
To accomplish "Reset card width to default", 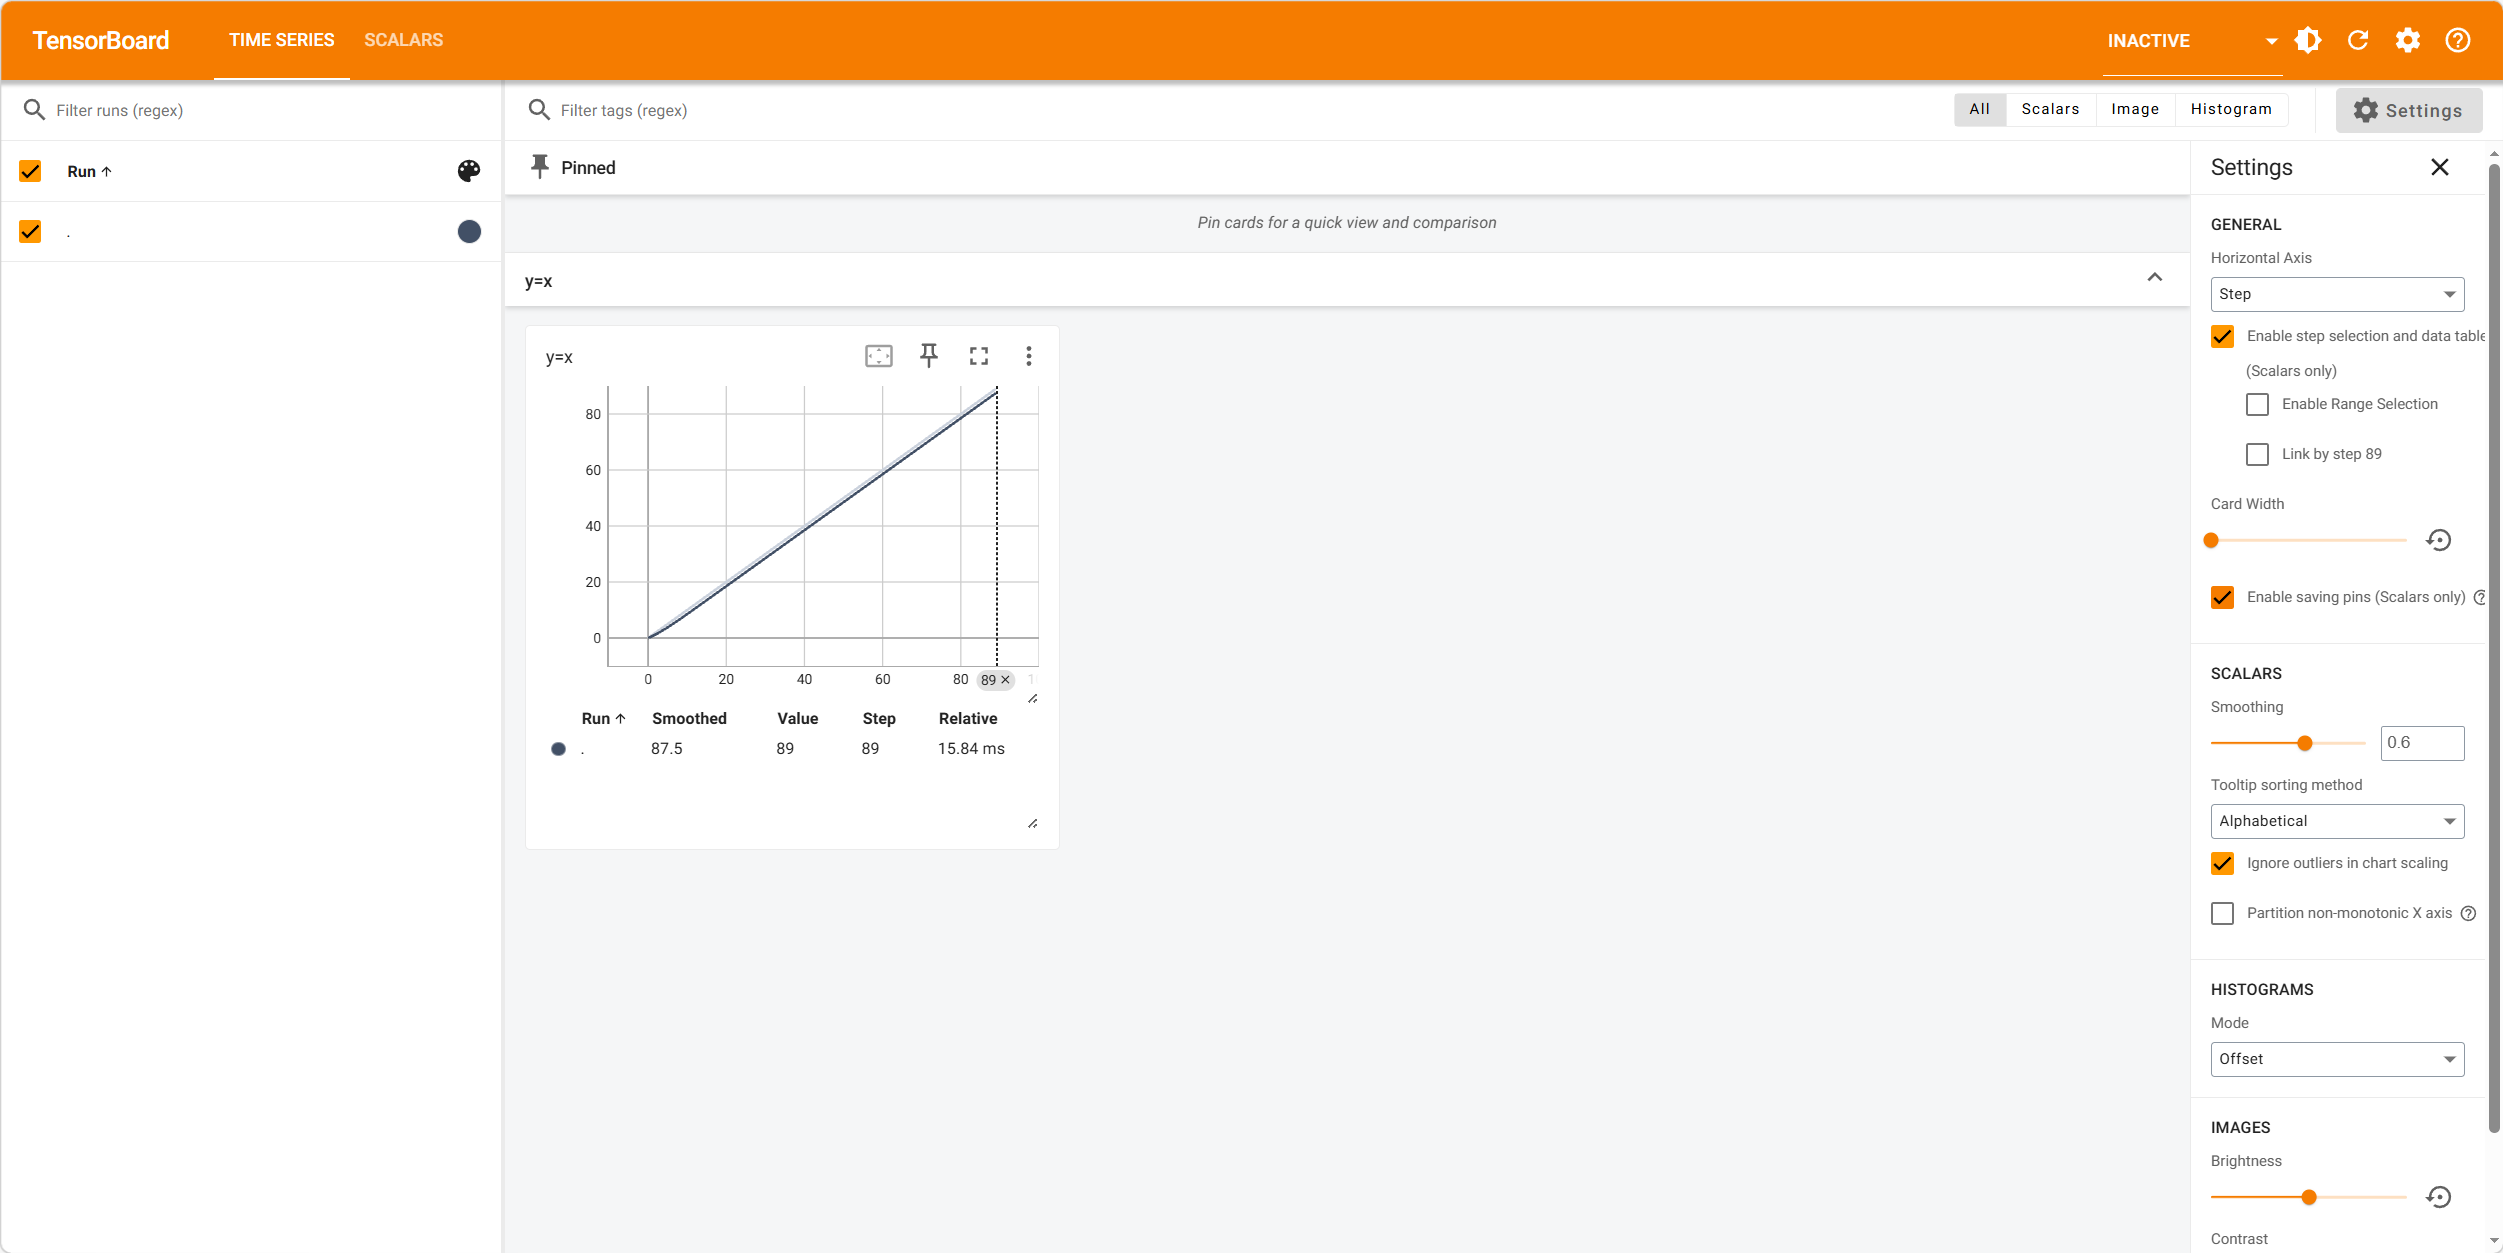I will coord(2438,540).
